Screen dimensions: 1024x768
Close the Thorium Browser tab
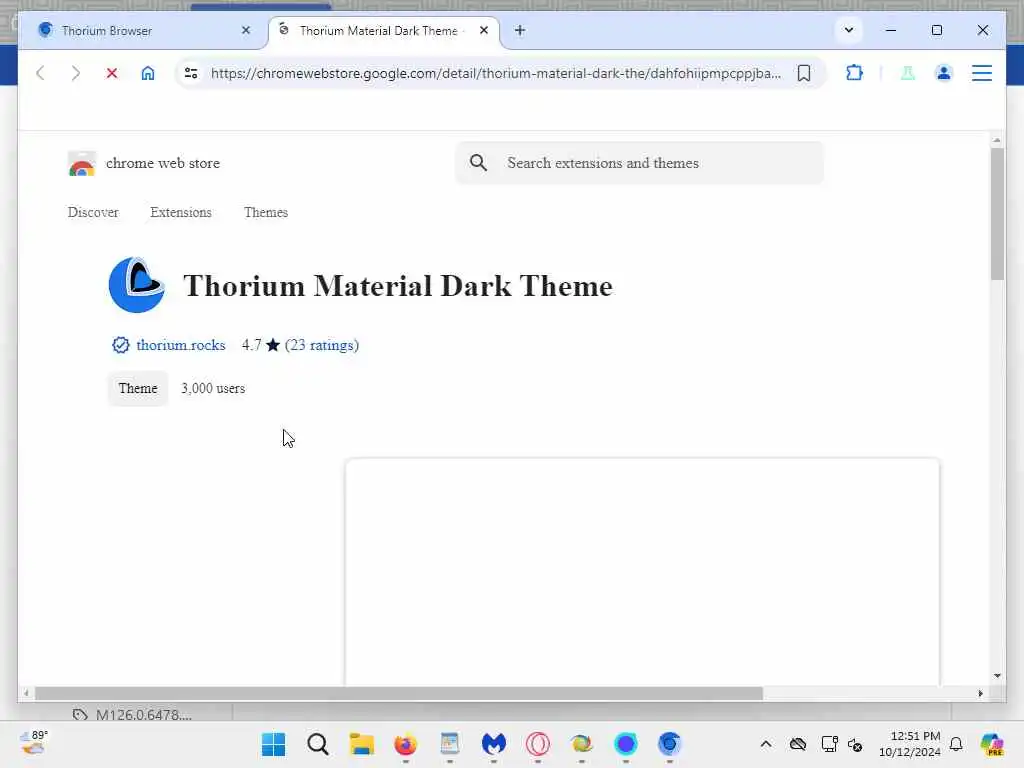pyautogui.click(x=246, y=30)
